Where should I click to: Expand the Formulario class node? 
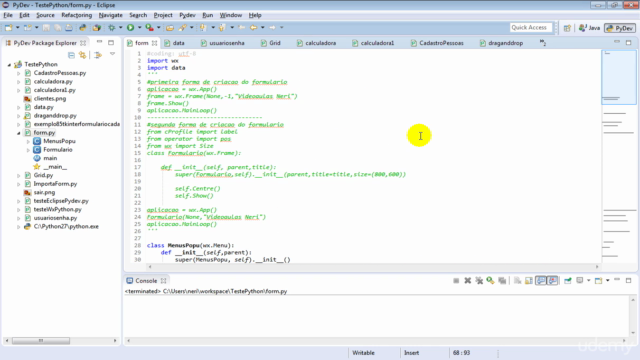[28, 150]
